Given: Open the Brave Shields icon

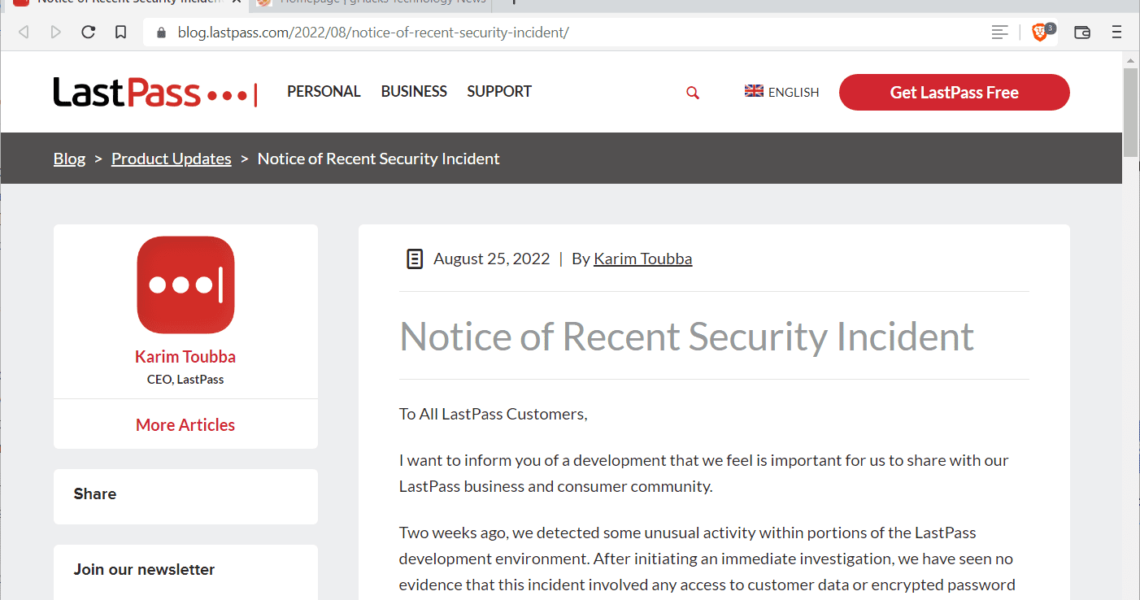Looking at the screenshot, I should (1042, 32).
